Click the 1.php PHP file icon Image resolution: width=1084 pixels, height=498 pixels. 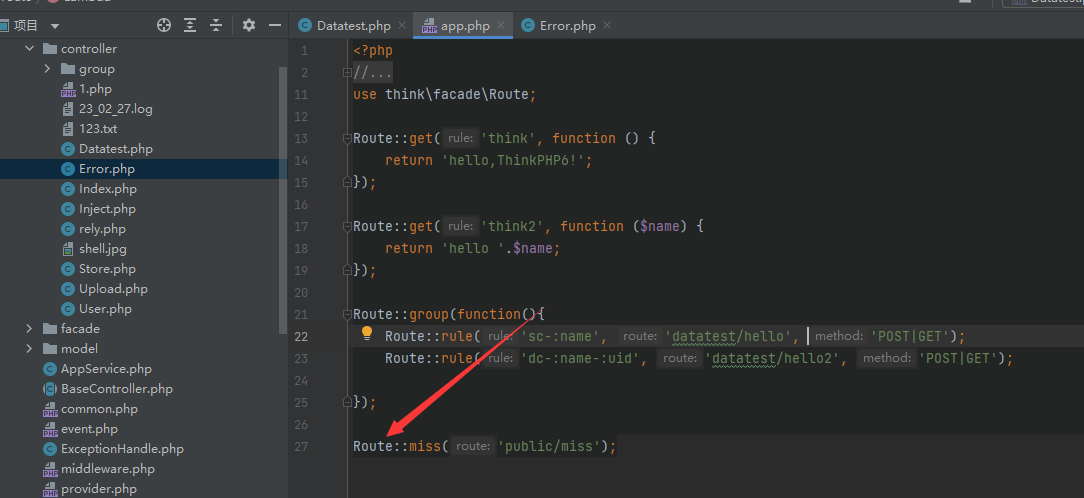coord(68,89)
